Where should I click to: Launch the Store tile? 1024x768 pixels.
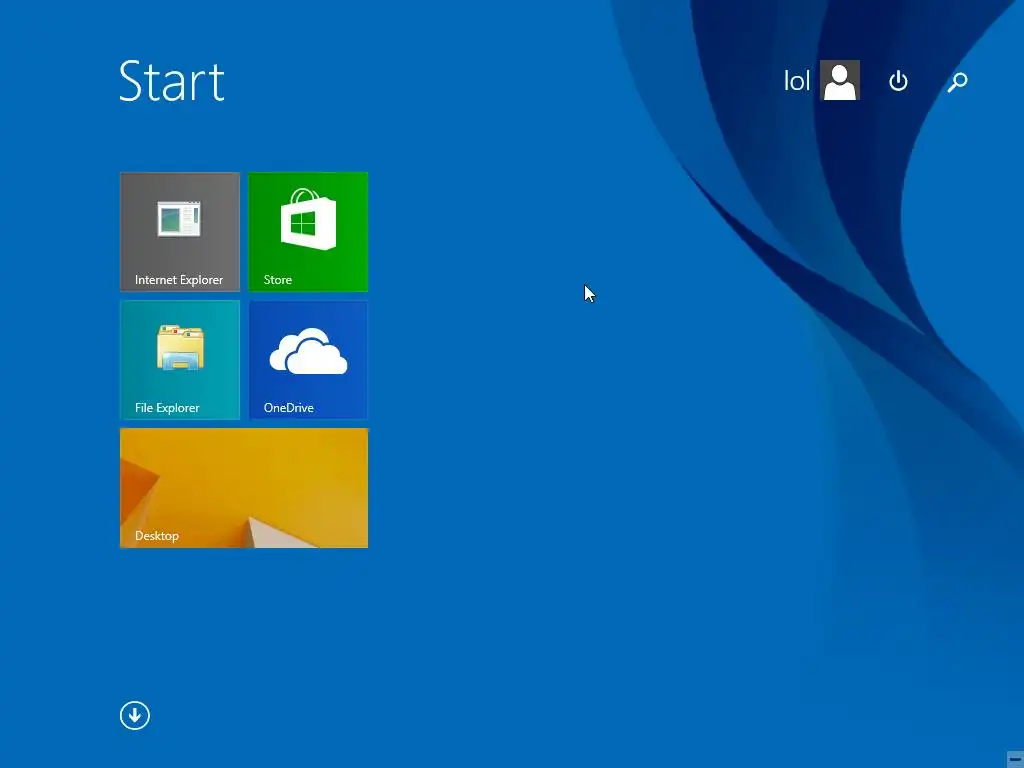pos(308,231)
